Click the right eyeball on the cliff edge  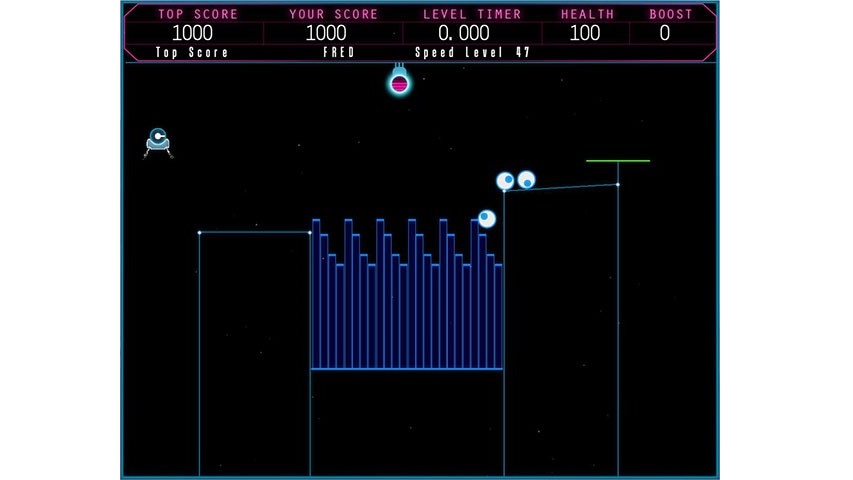526,180
